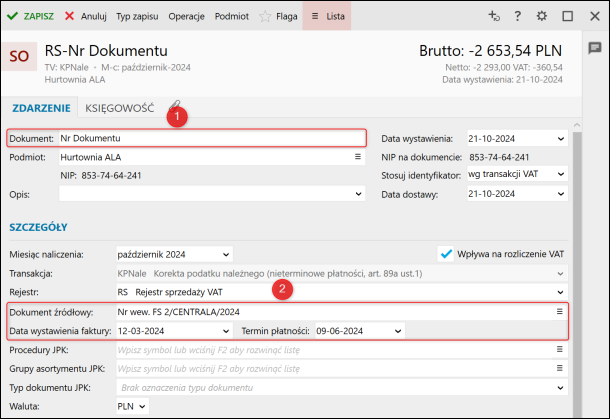
Task: Close the document window
Action: tap(595, 16)
